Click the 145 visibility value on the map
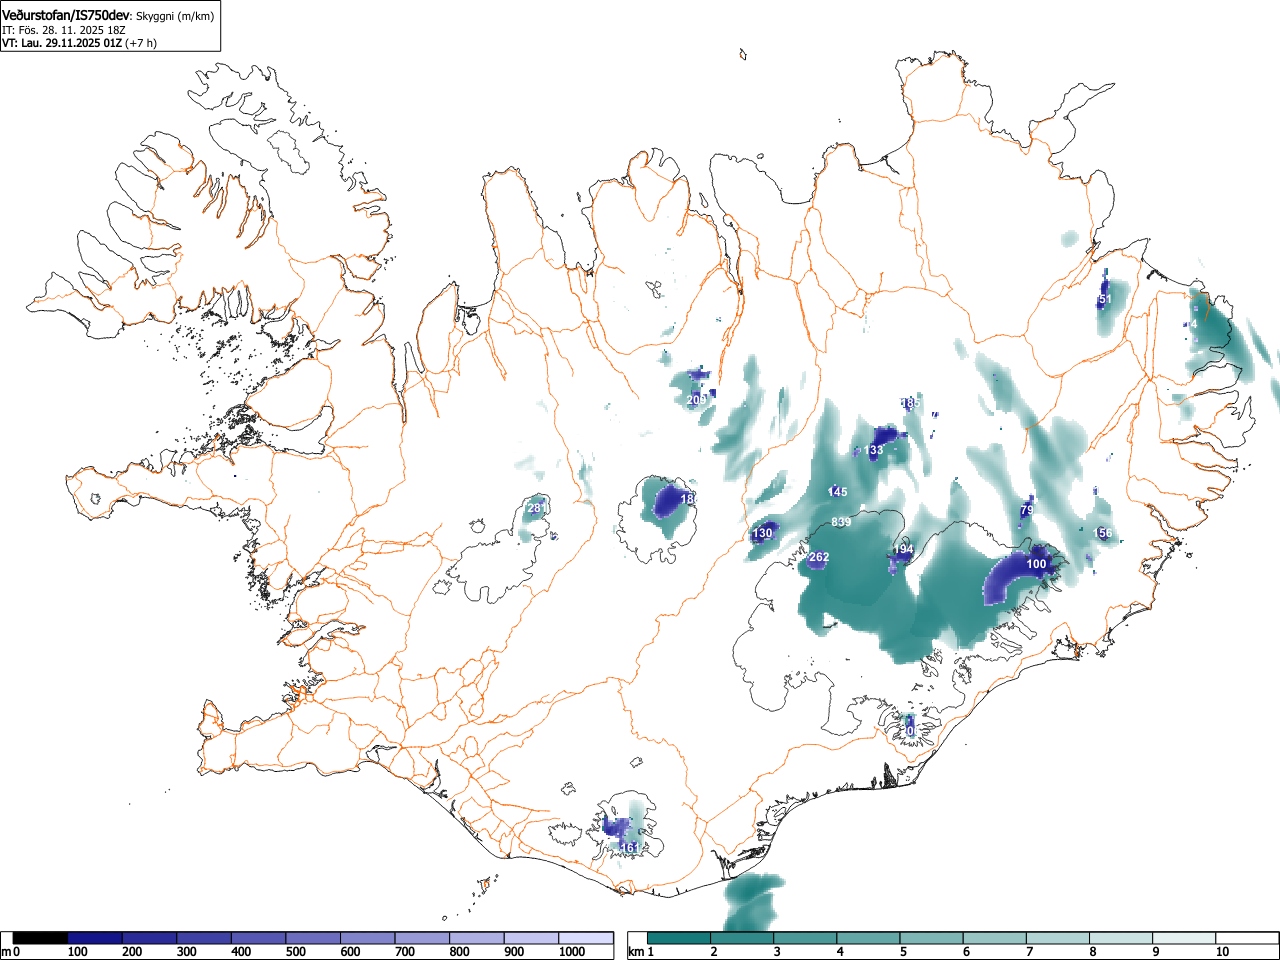 tap(838, 492)
